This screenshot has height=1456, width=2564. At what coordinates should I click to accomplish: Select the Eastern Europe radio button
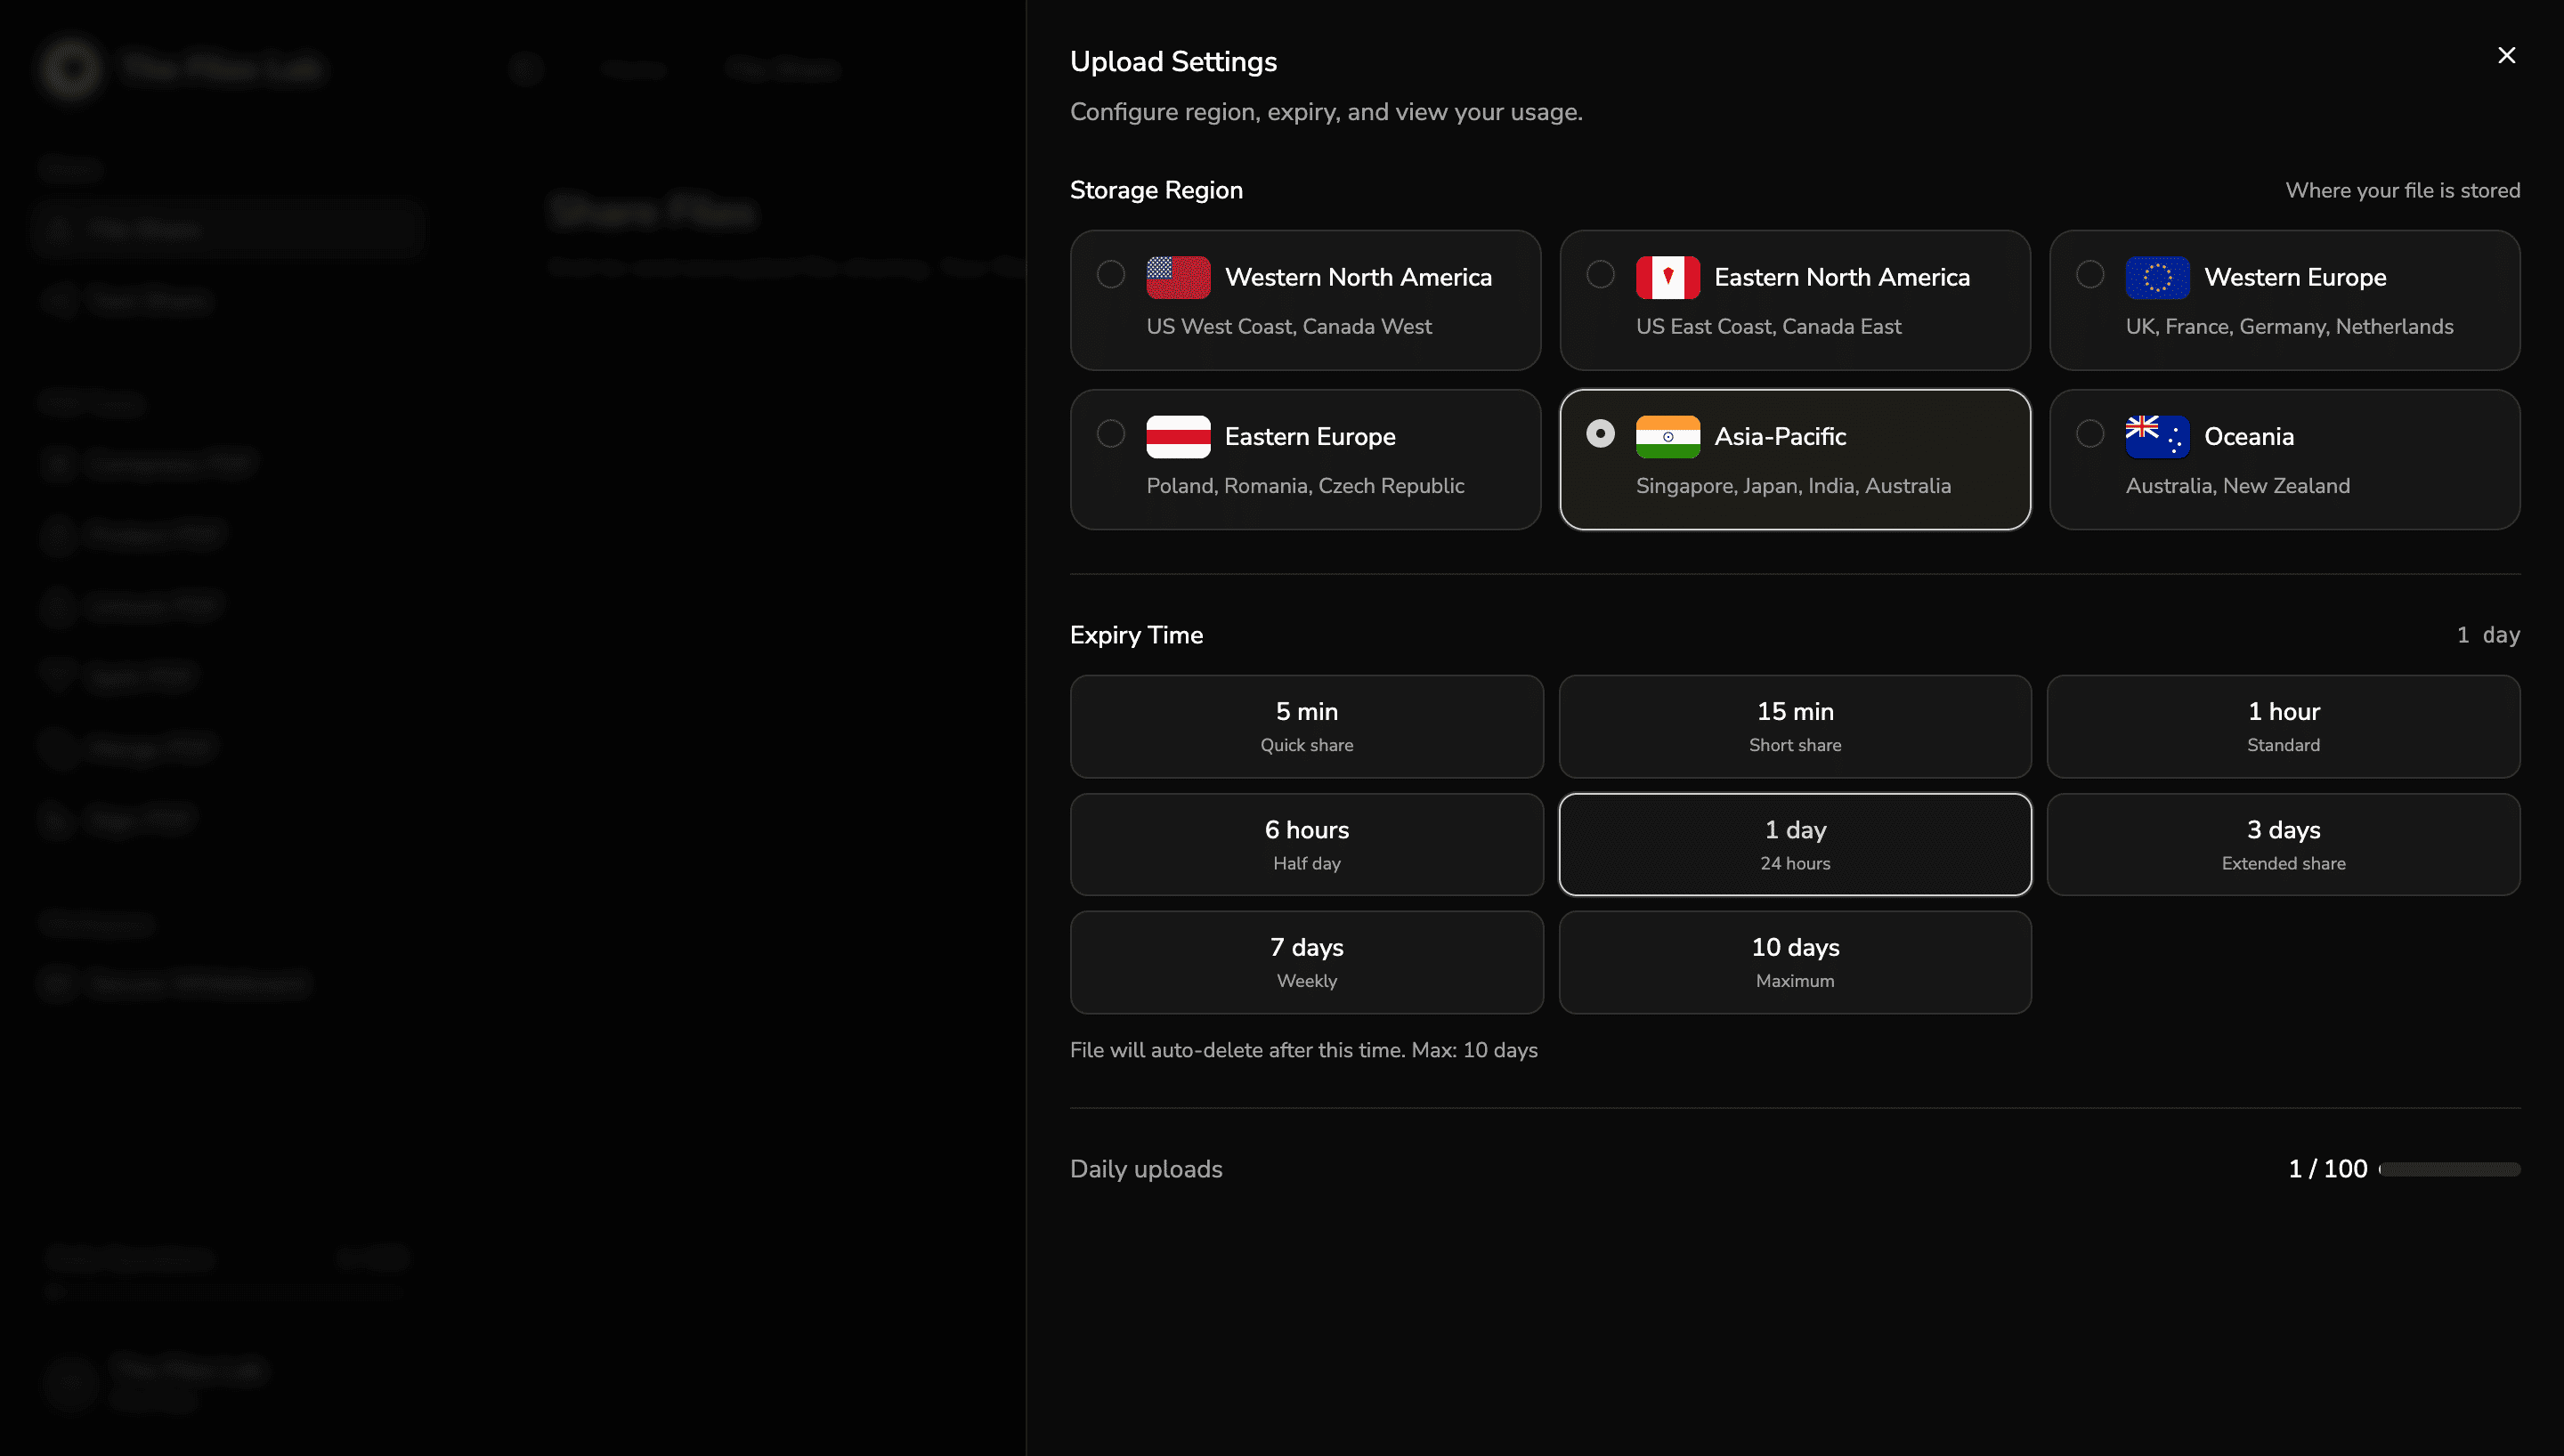(1110, 433)
